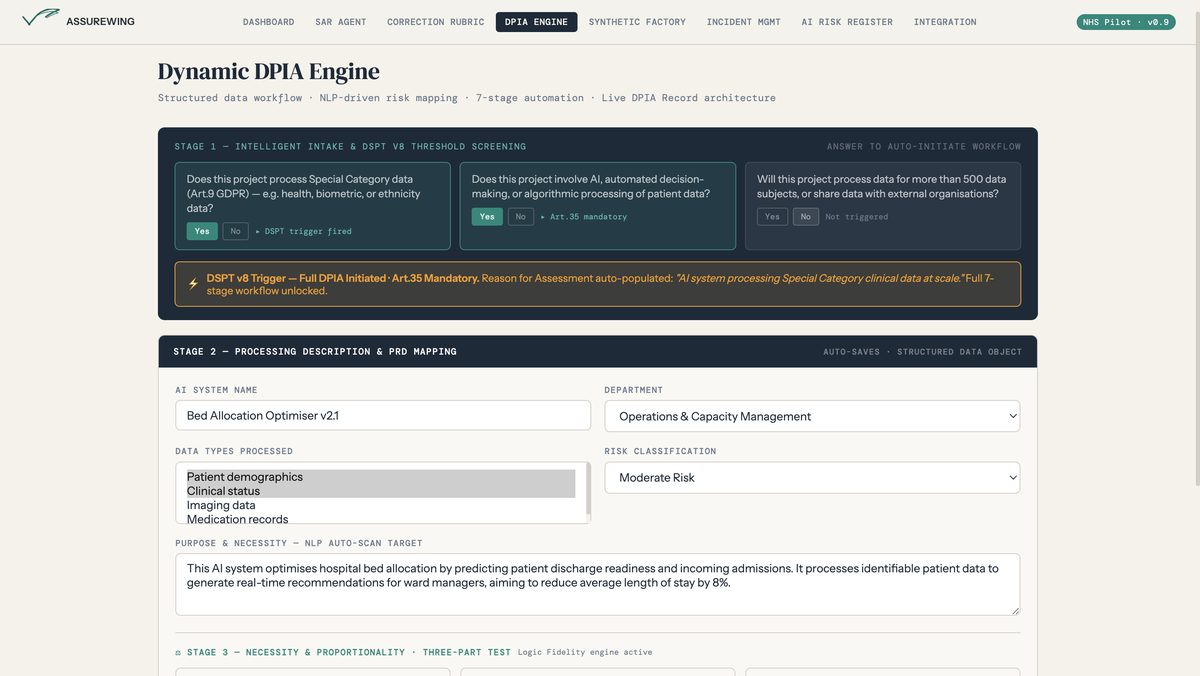This screenshot has height=676, width=1200.
Task: Click 'Art.35 mandatory' status text
Action: coord(583,216)
